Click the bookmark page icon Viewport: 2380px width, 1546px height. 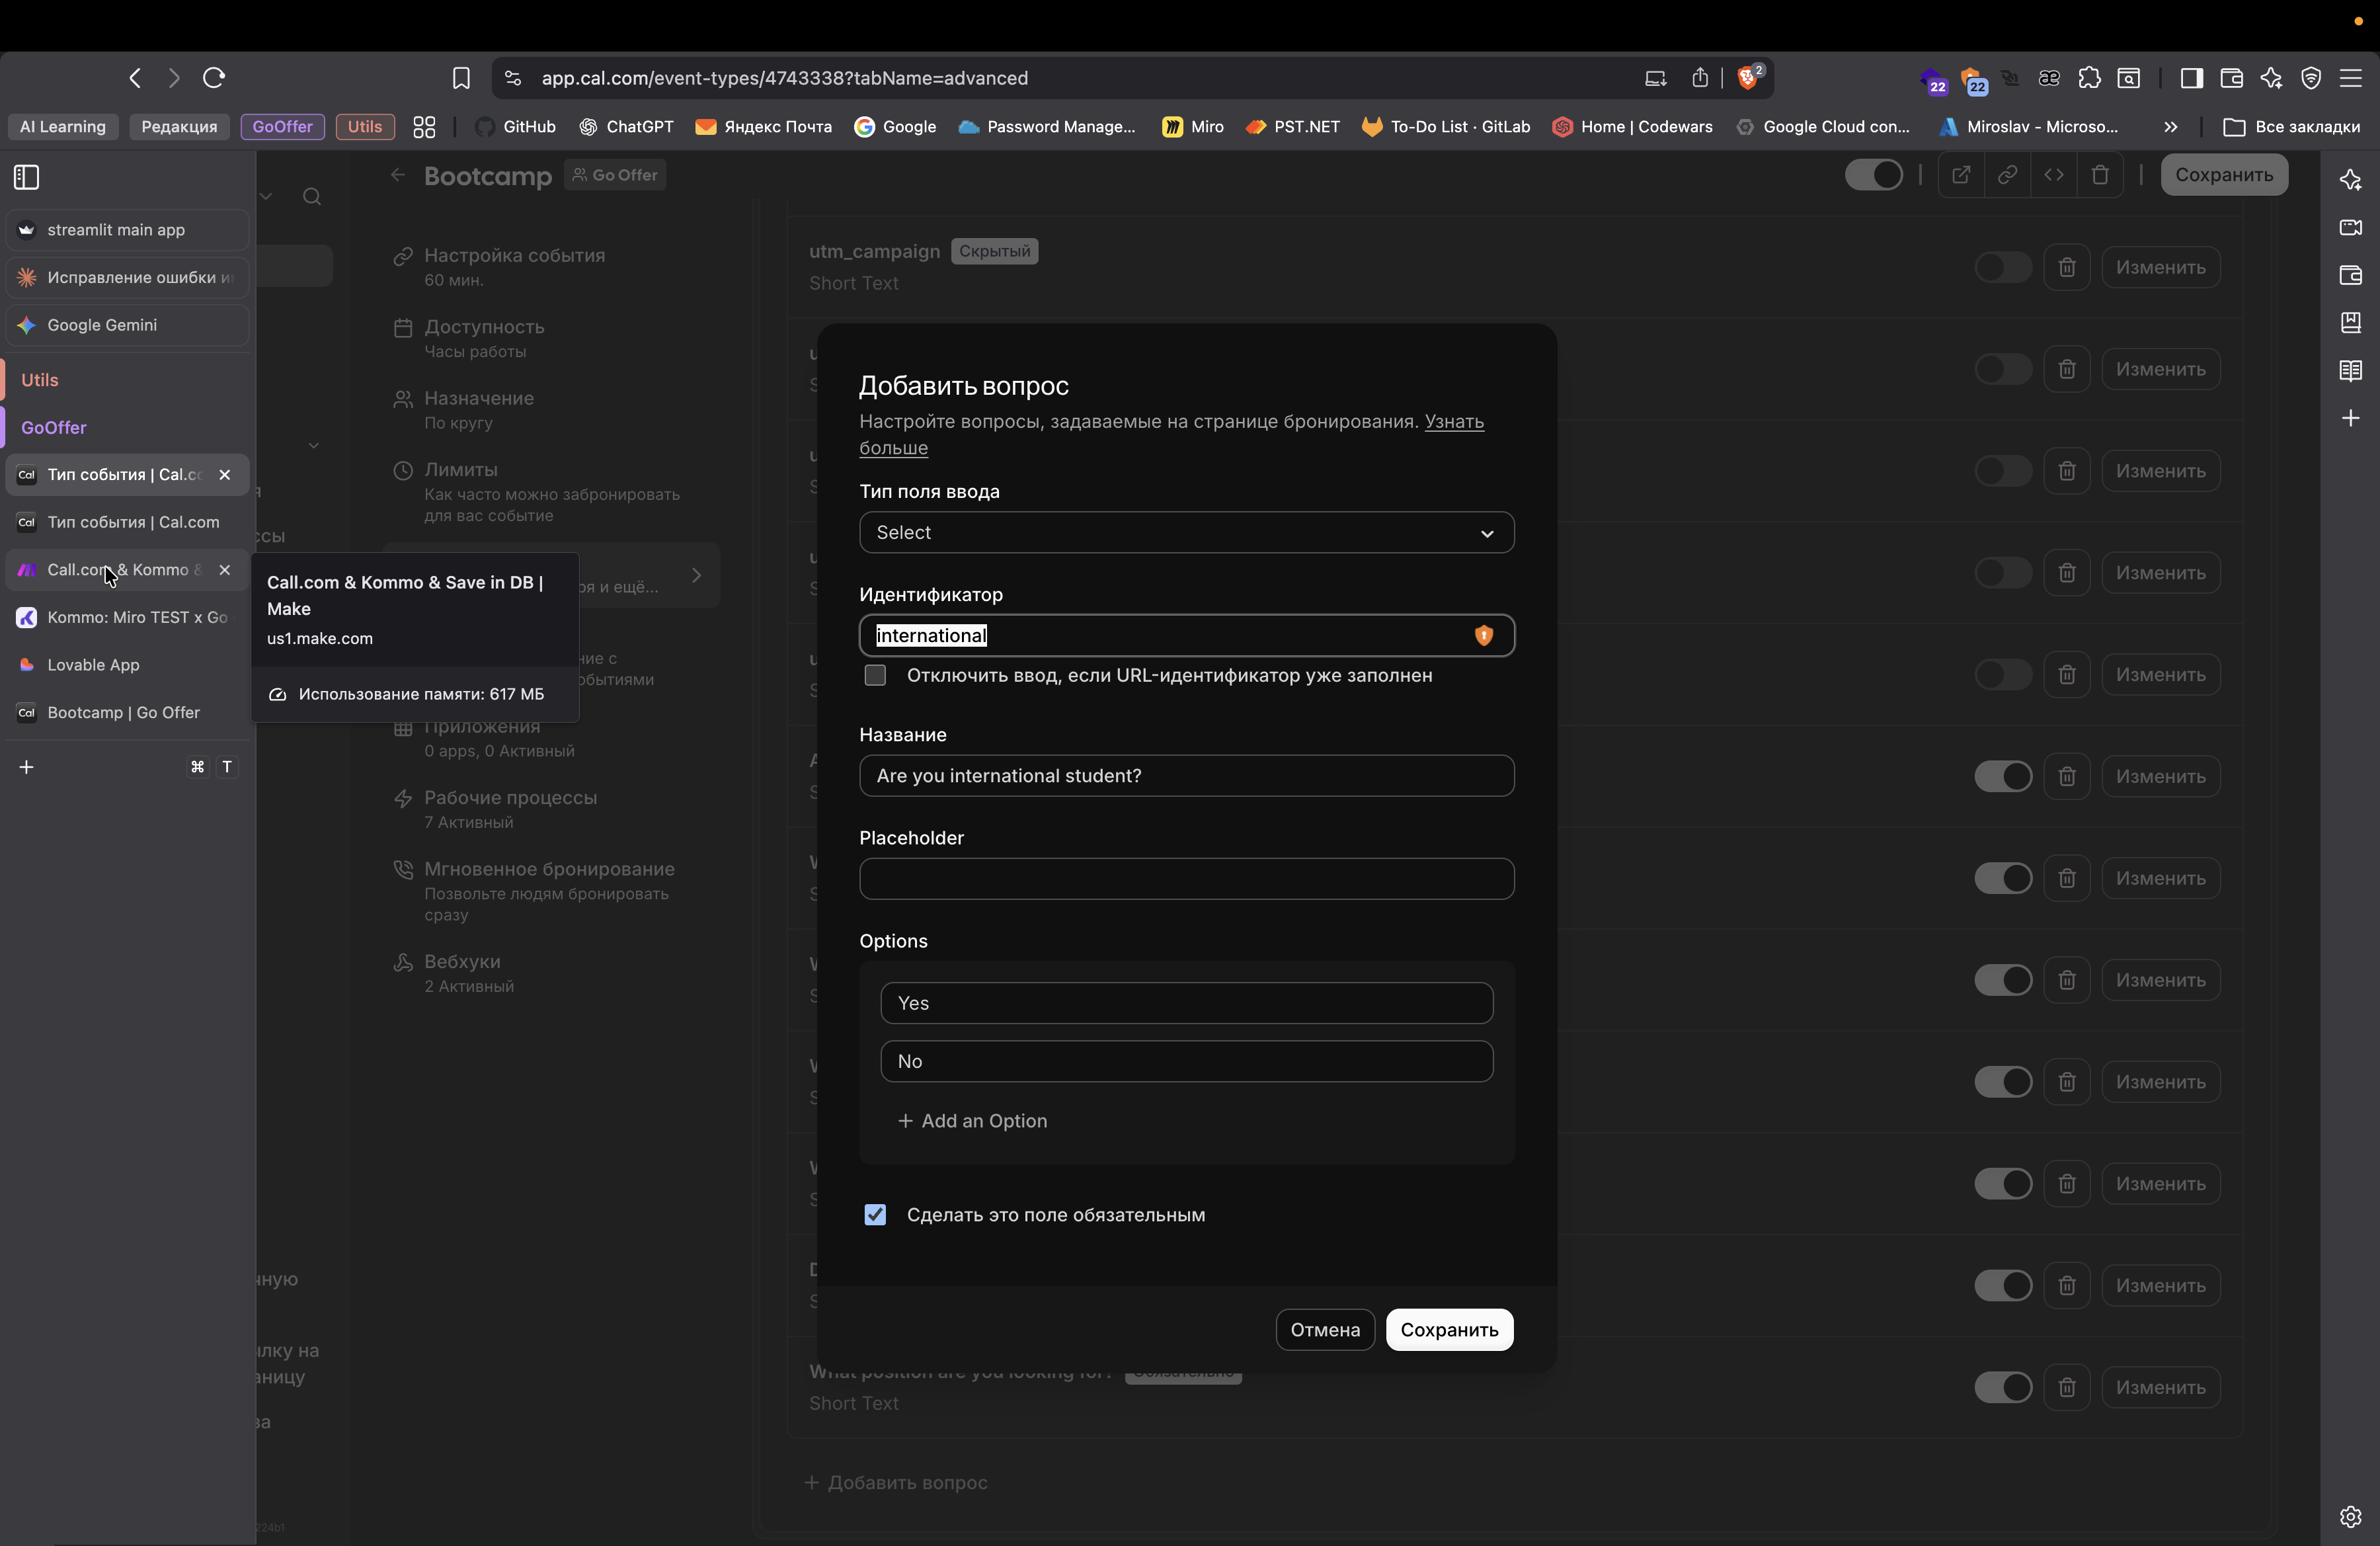461,78
